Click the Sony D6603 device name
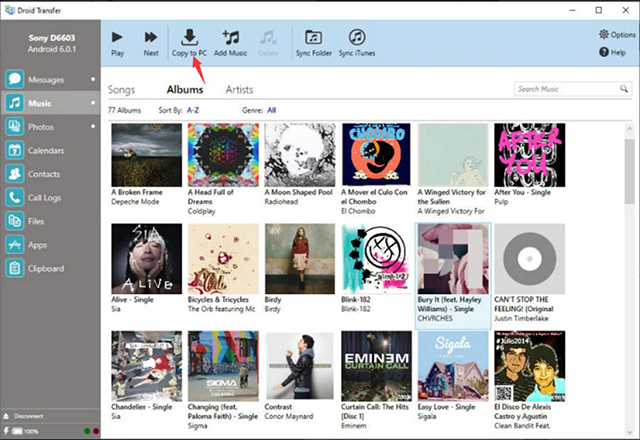This screenshot has width=640, height=440. (51, 38)
